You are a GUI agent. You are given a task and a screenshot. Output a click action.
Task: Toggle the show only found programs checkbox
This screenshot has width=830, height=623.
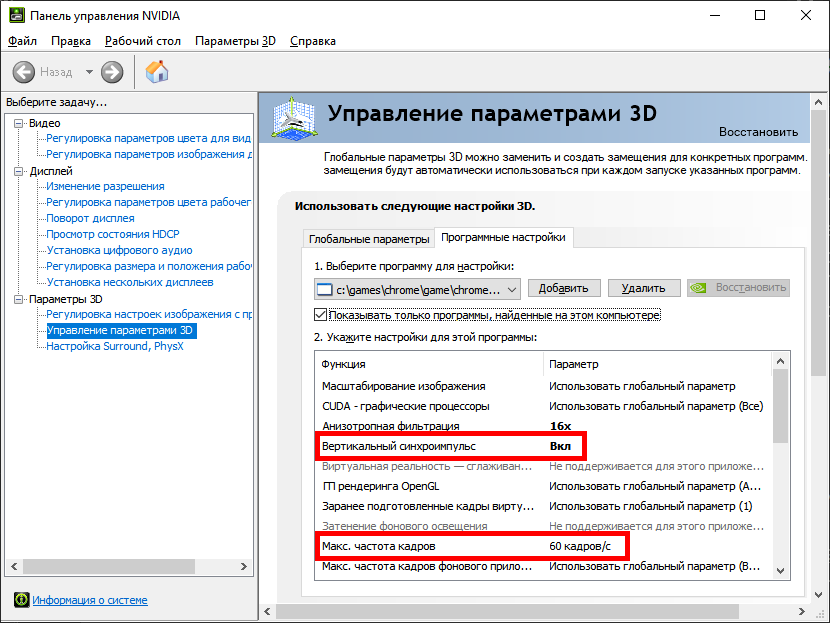tap(320, 315)
